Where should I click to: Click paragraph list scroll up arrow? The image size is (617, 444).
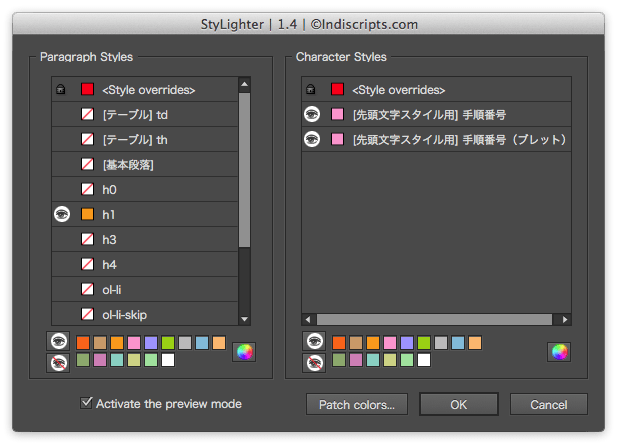(244, 84)
